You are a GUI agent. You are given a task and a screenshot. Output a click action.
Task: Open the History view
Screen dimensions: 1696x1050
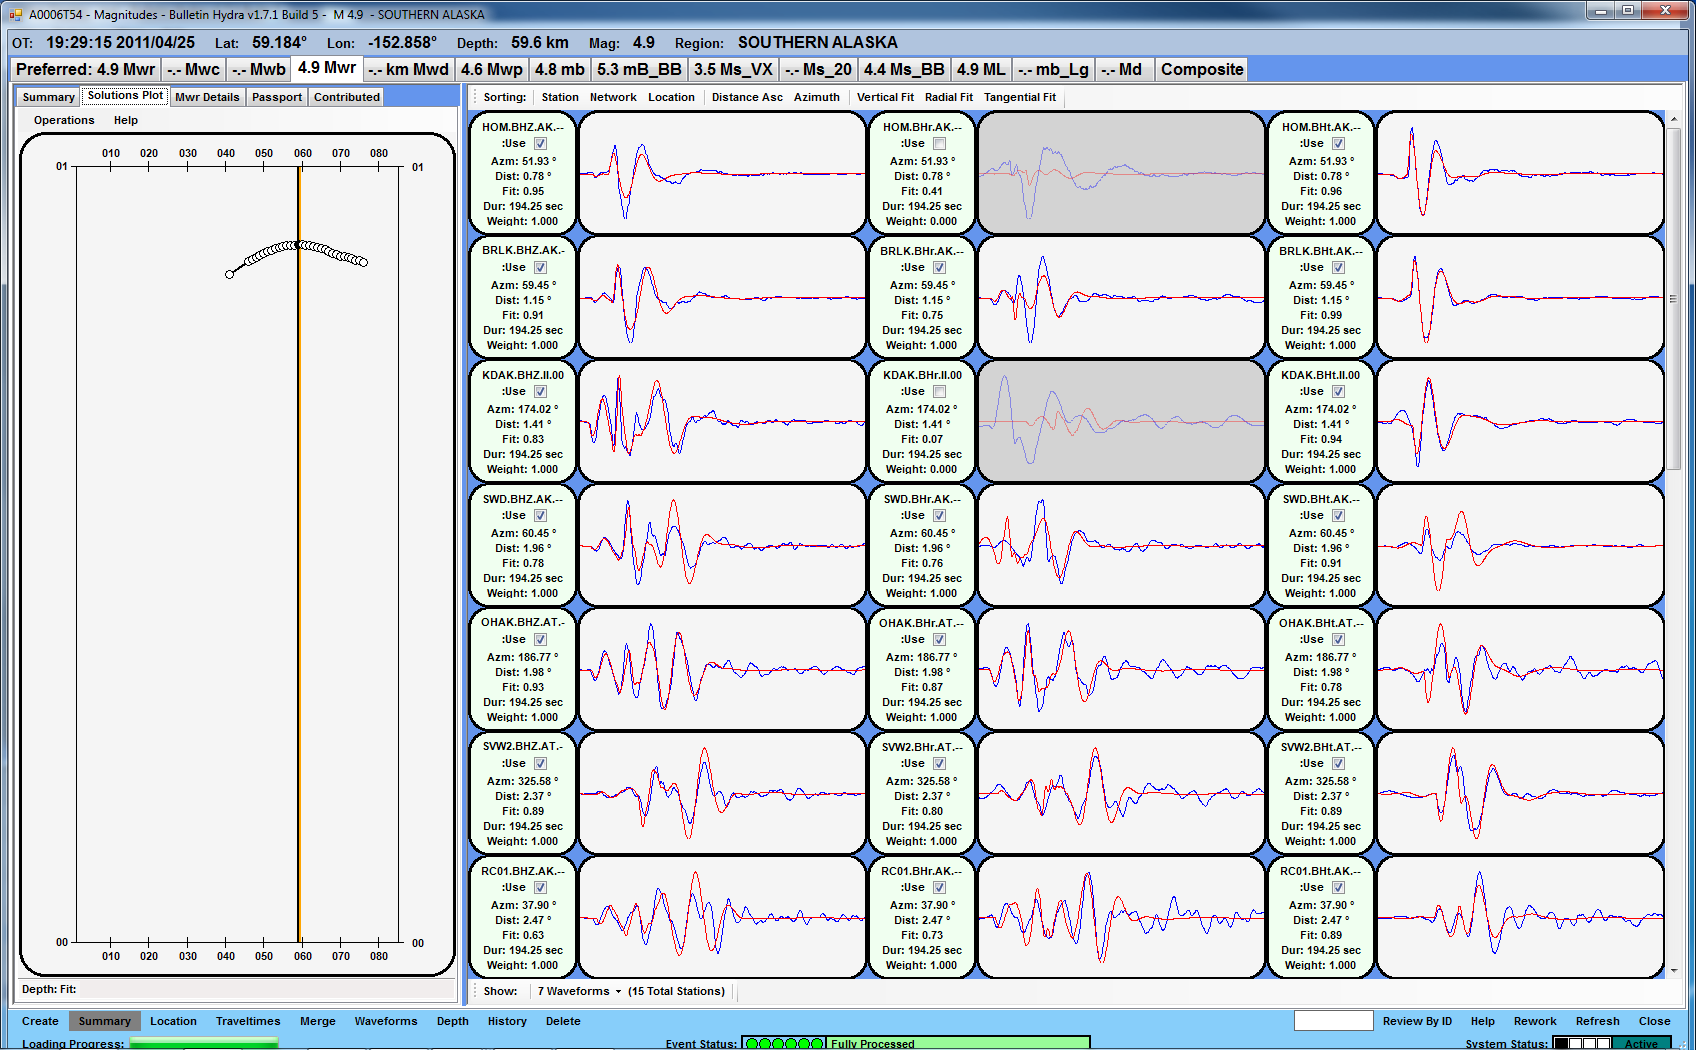507,1021
